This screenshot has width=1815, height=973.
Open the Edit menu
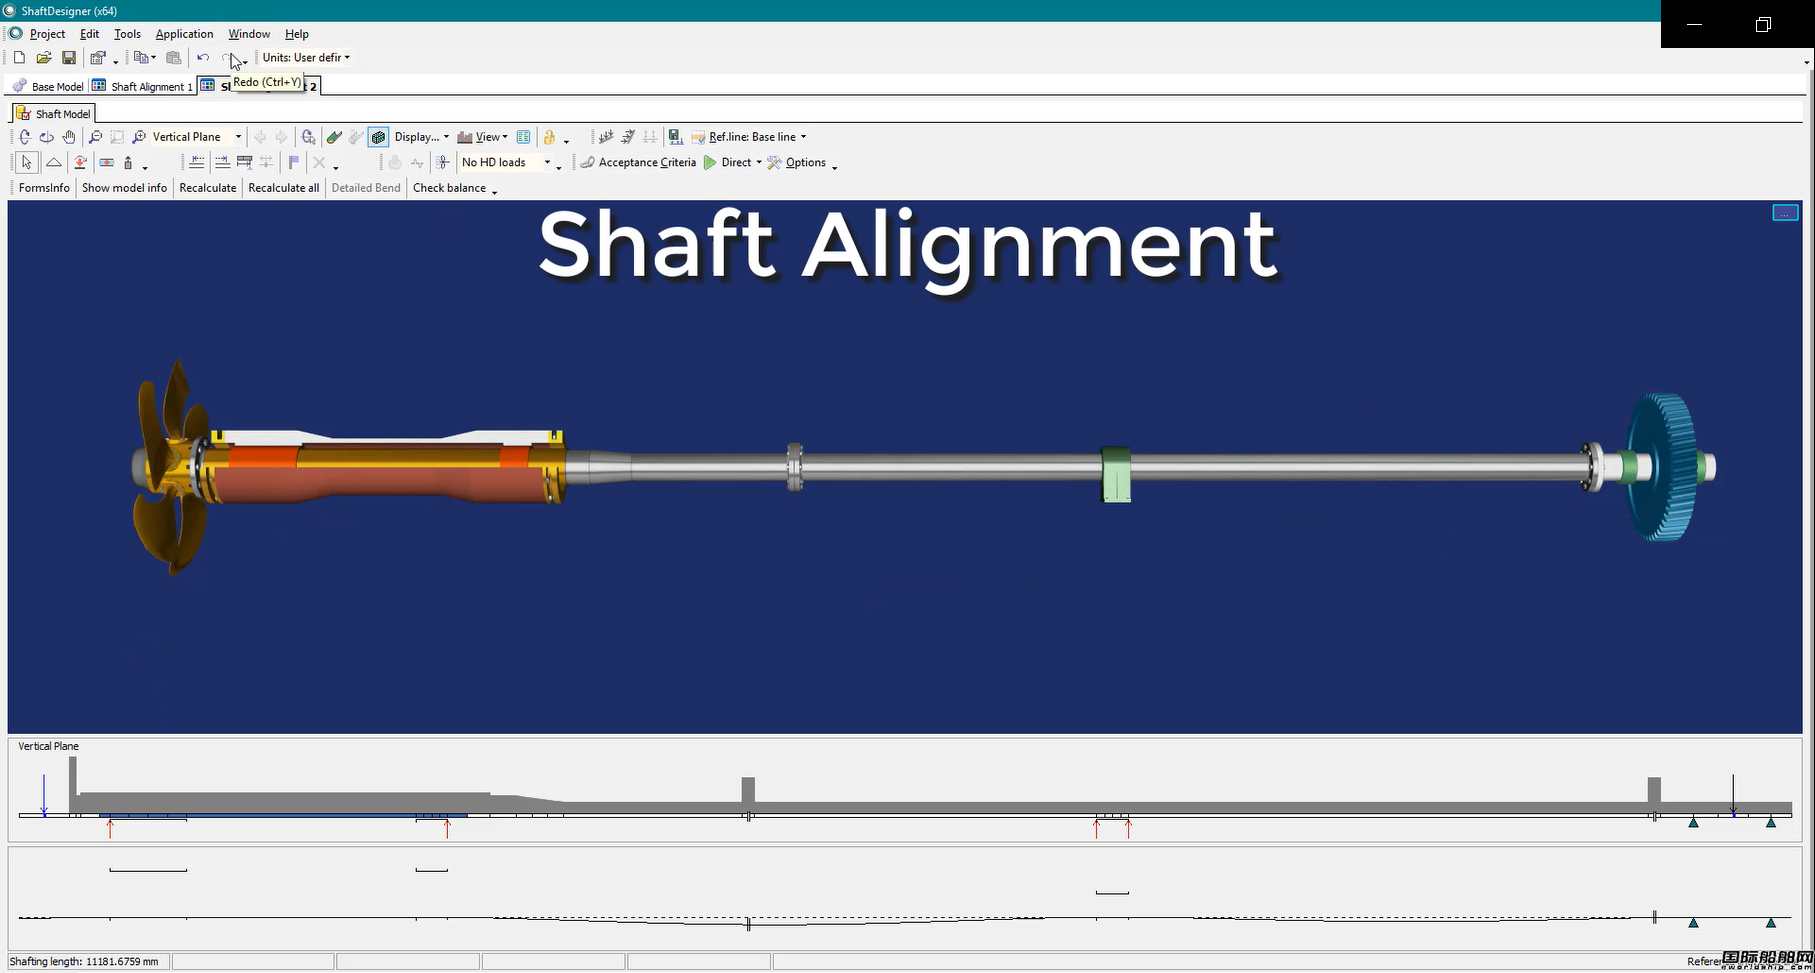(89, 34)
